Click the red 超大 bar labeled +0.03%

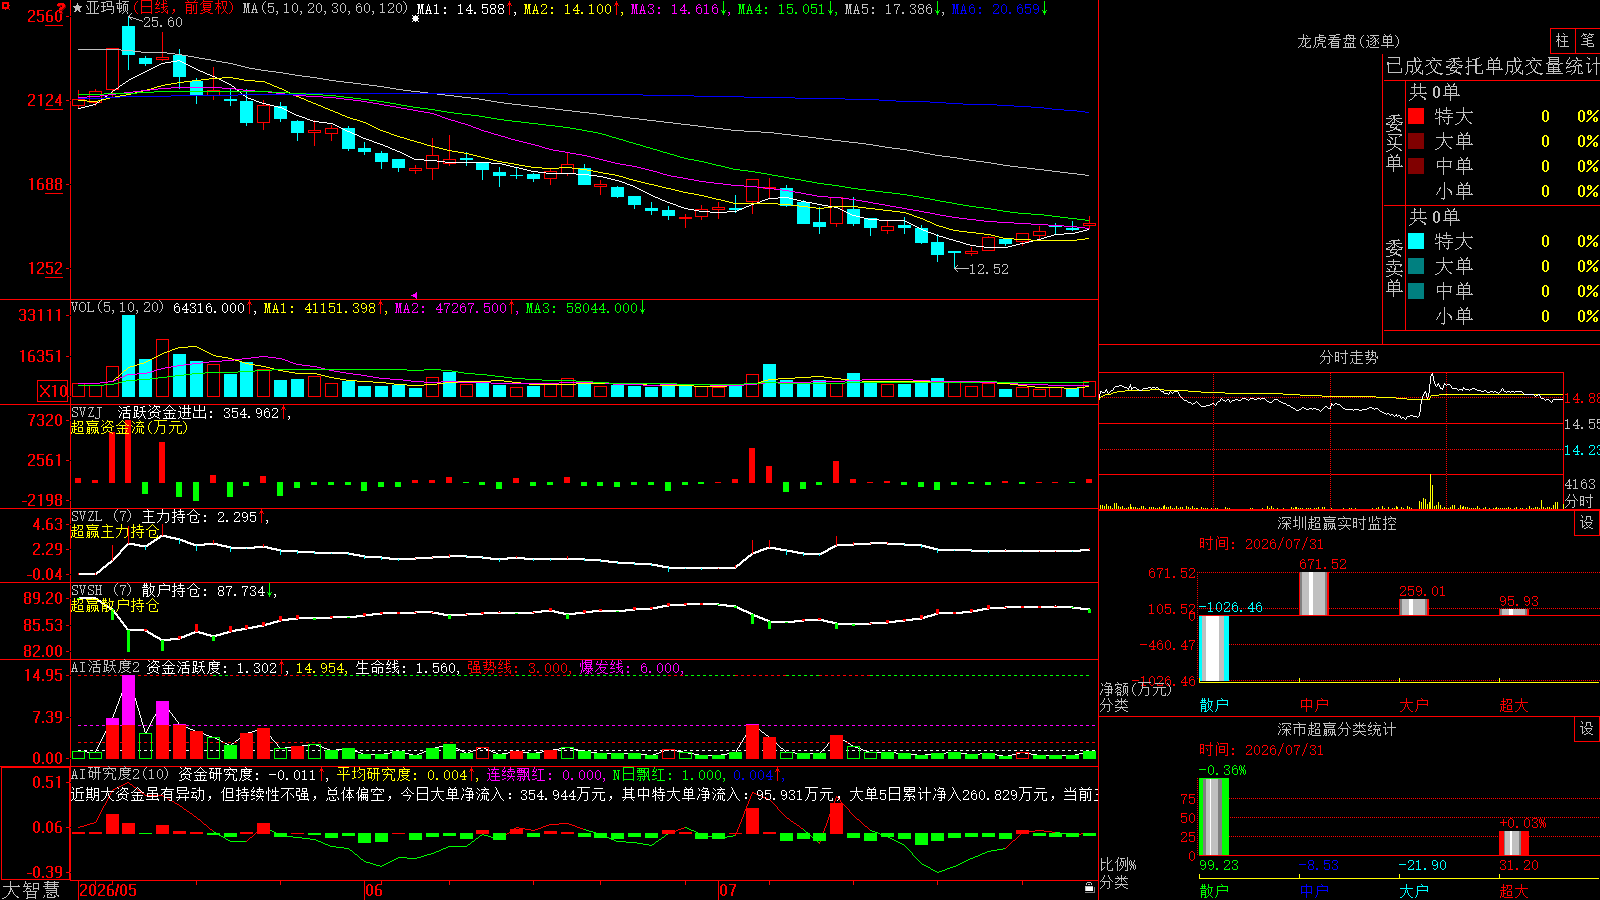pyautogui.click(x=1514, y=842)
